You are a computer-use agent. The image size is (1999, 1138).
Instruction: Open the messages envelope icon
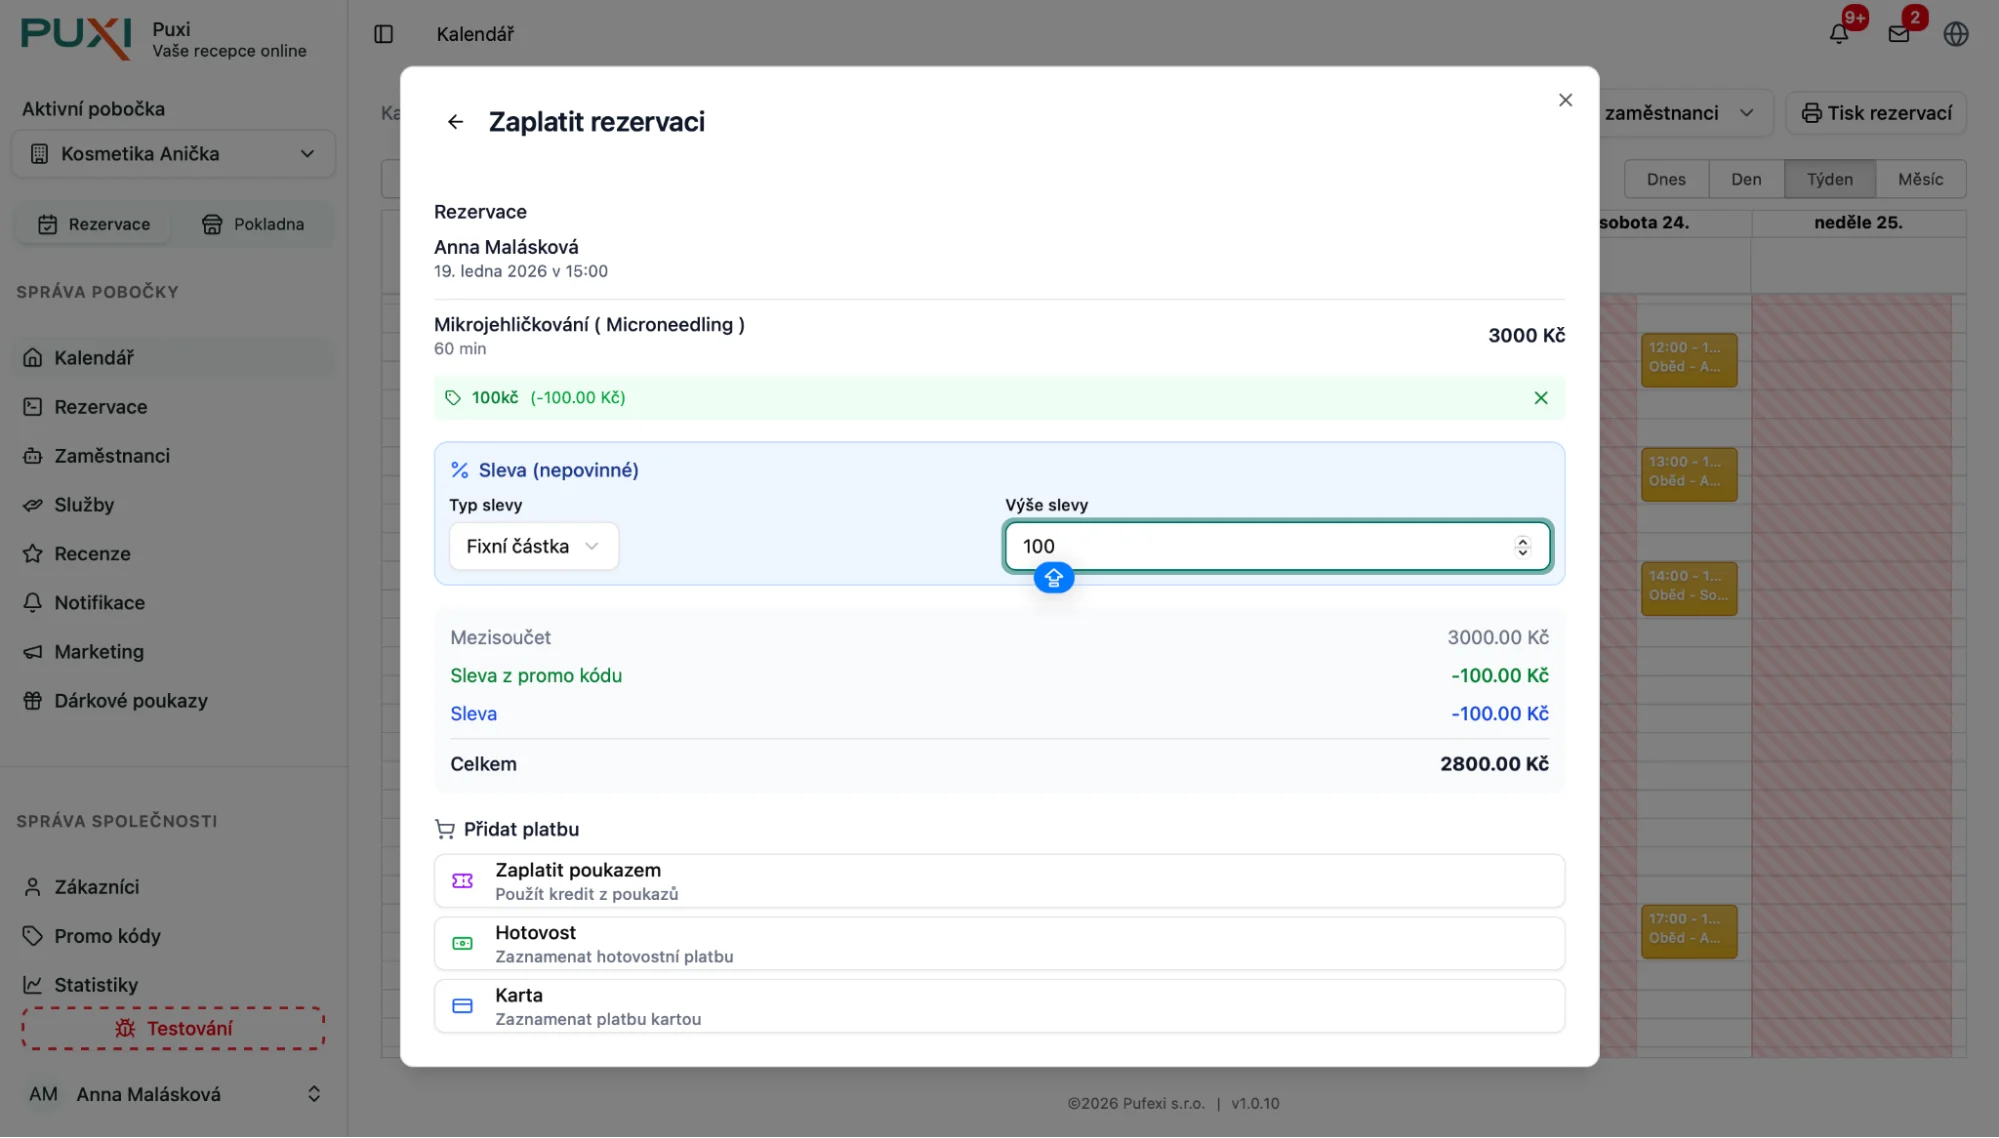1898,34
